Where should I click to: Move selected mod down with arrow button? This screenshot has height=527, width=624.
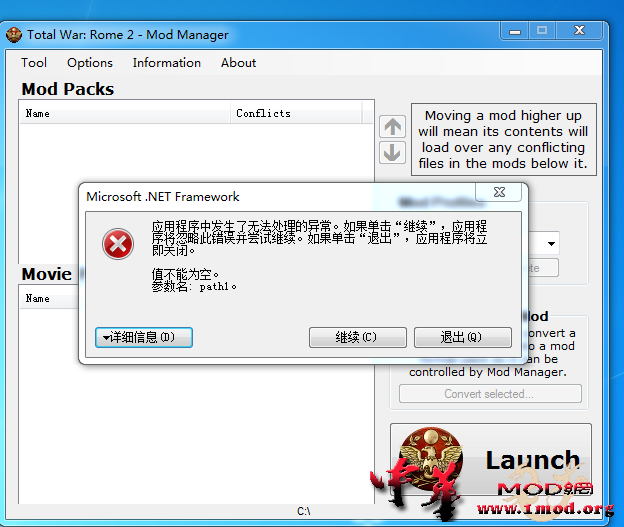click(392, 153)
